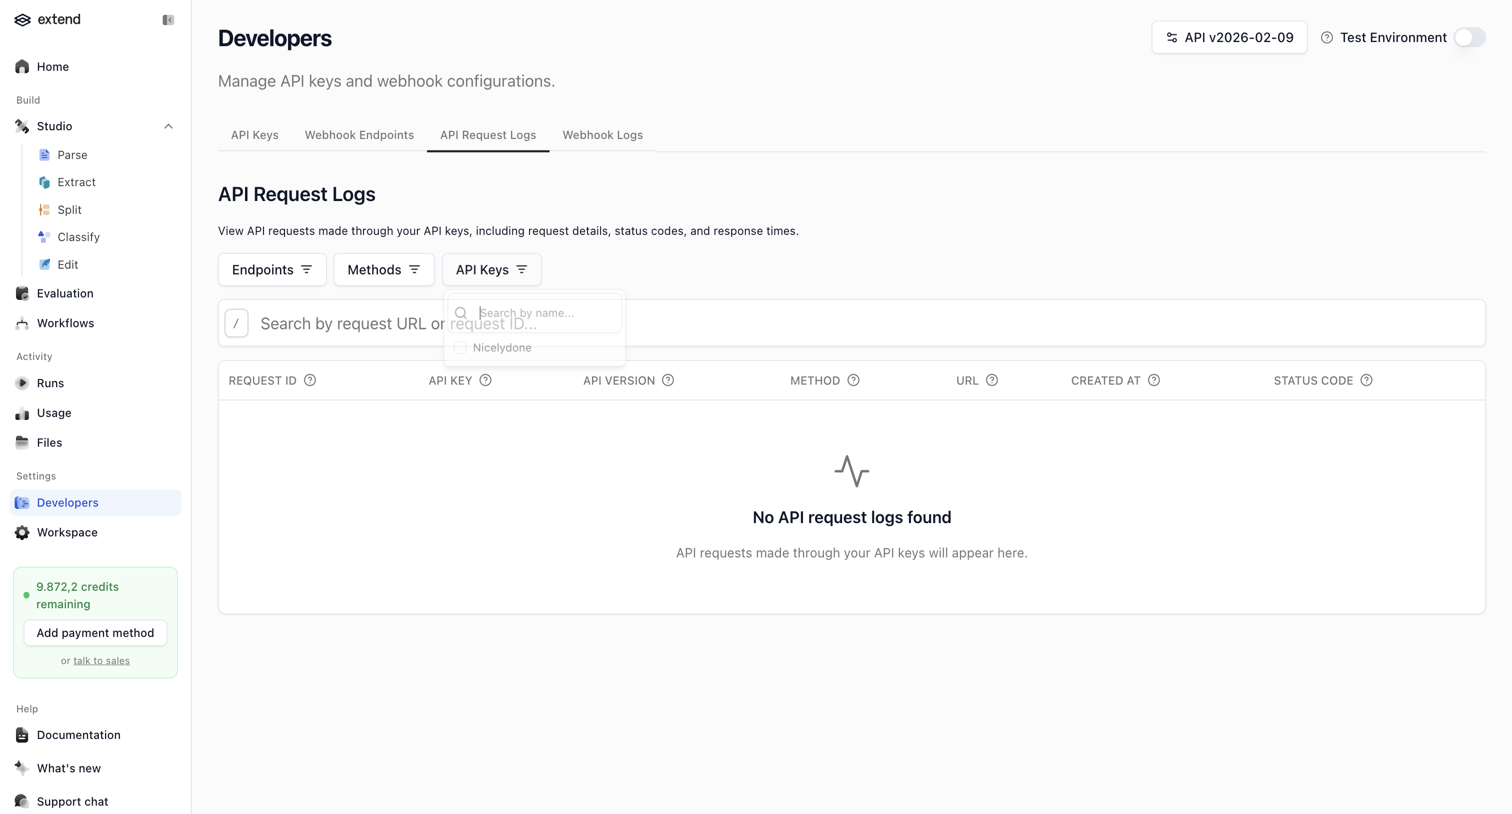Click the Edit pencil icon
This screenshot has width=1512, height=814.
pos(44,265)
